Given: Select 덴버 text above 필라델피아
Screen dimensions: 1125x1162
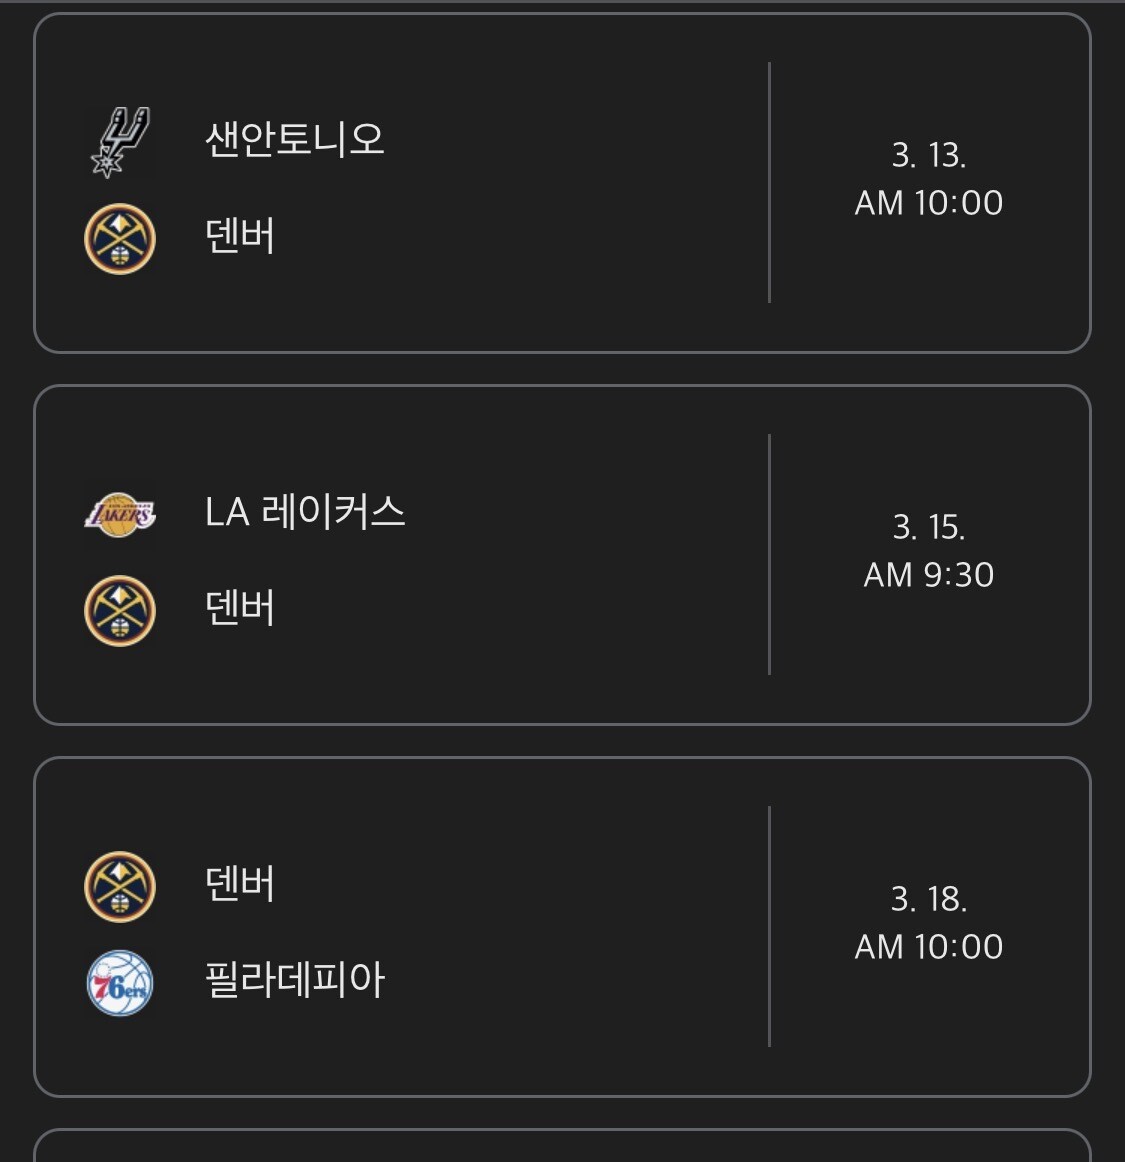Looking at the screenshot, I should pos(240,884).
